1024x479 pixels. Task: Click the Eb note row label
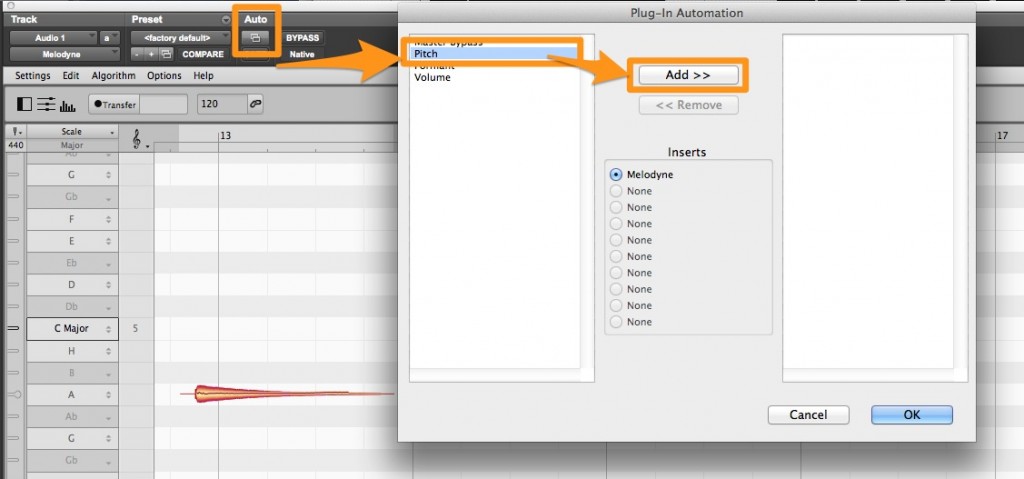tap(72, 263)
